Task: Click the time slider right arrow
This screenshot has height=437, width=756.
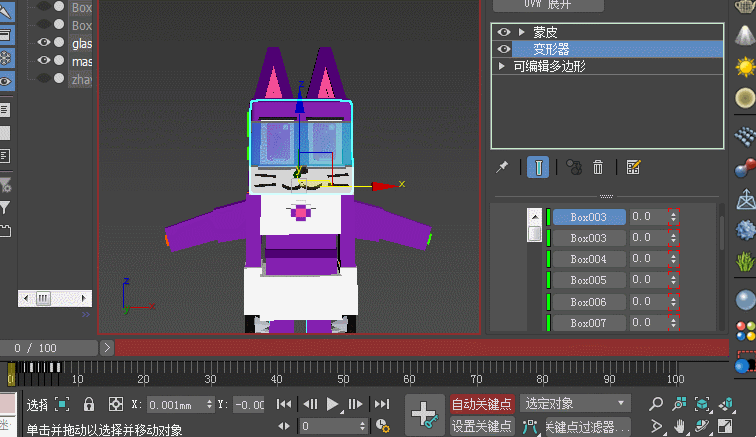Action: [x=107, y=348]
